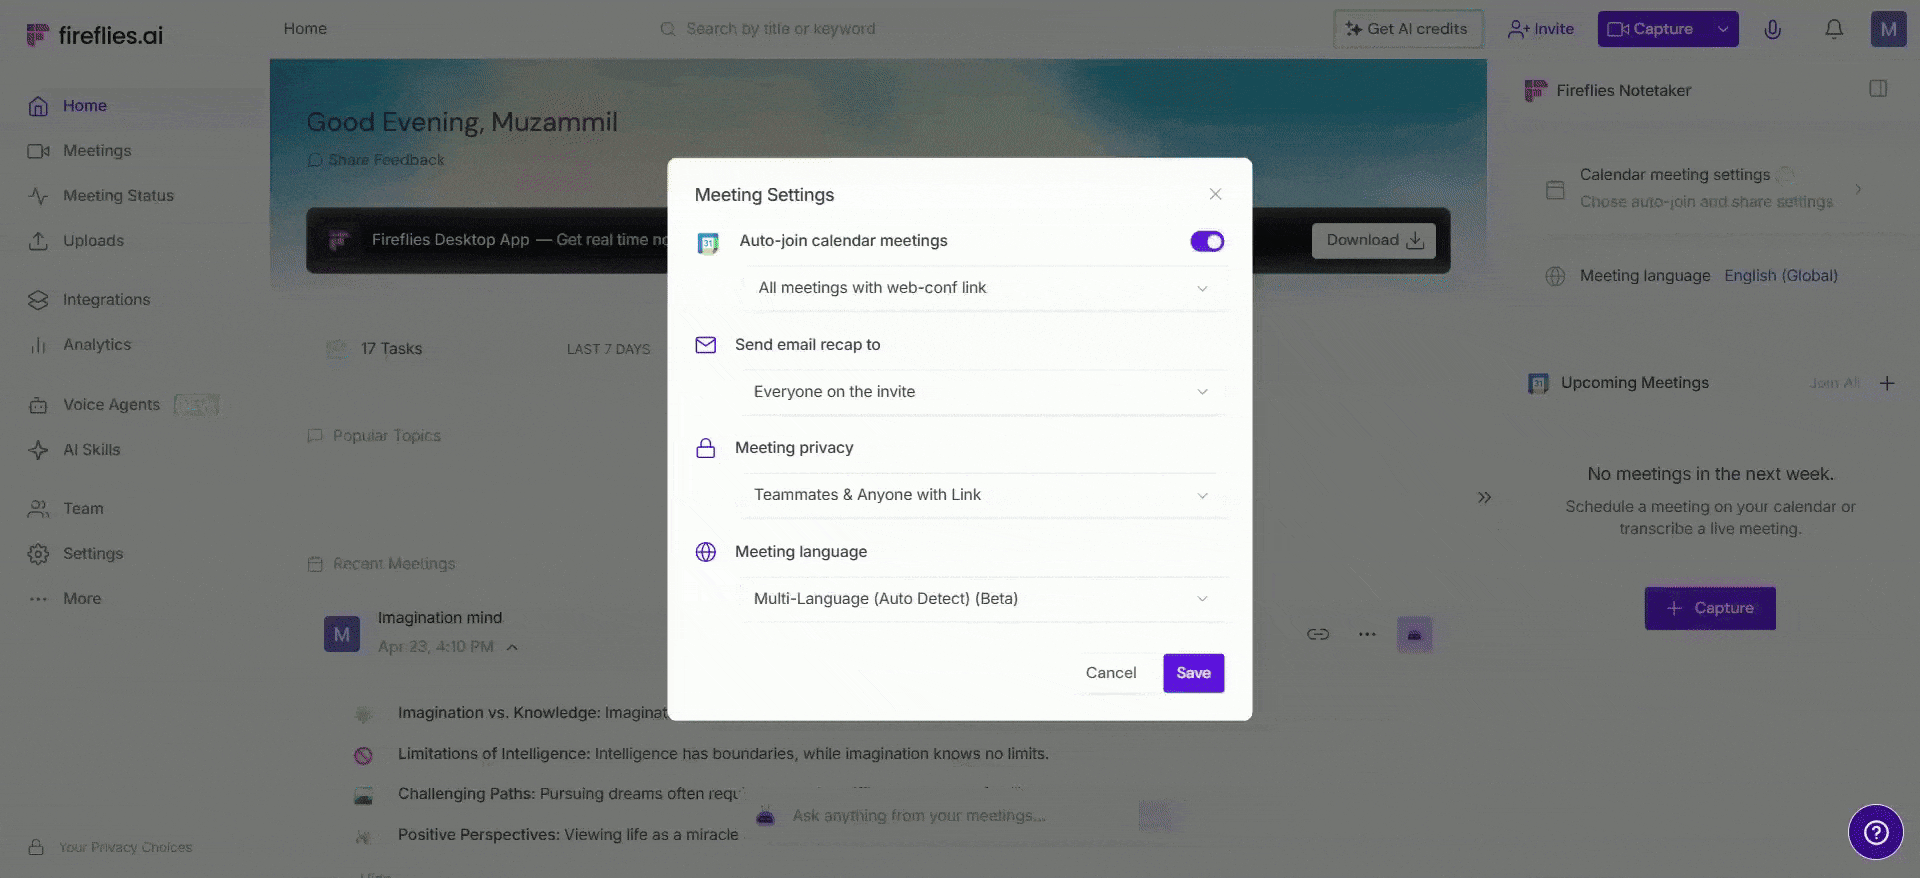The image size is (1920, 878).
Task: Click the fireflies.ai logo
Action: point(94,35)
